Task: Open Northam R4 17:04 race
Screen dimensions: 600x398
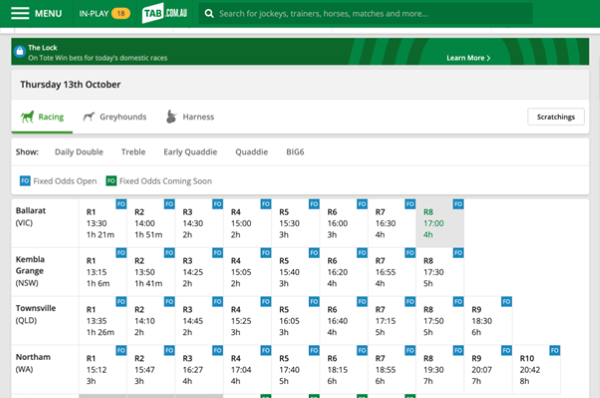Action: (x=248, y=370)
